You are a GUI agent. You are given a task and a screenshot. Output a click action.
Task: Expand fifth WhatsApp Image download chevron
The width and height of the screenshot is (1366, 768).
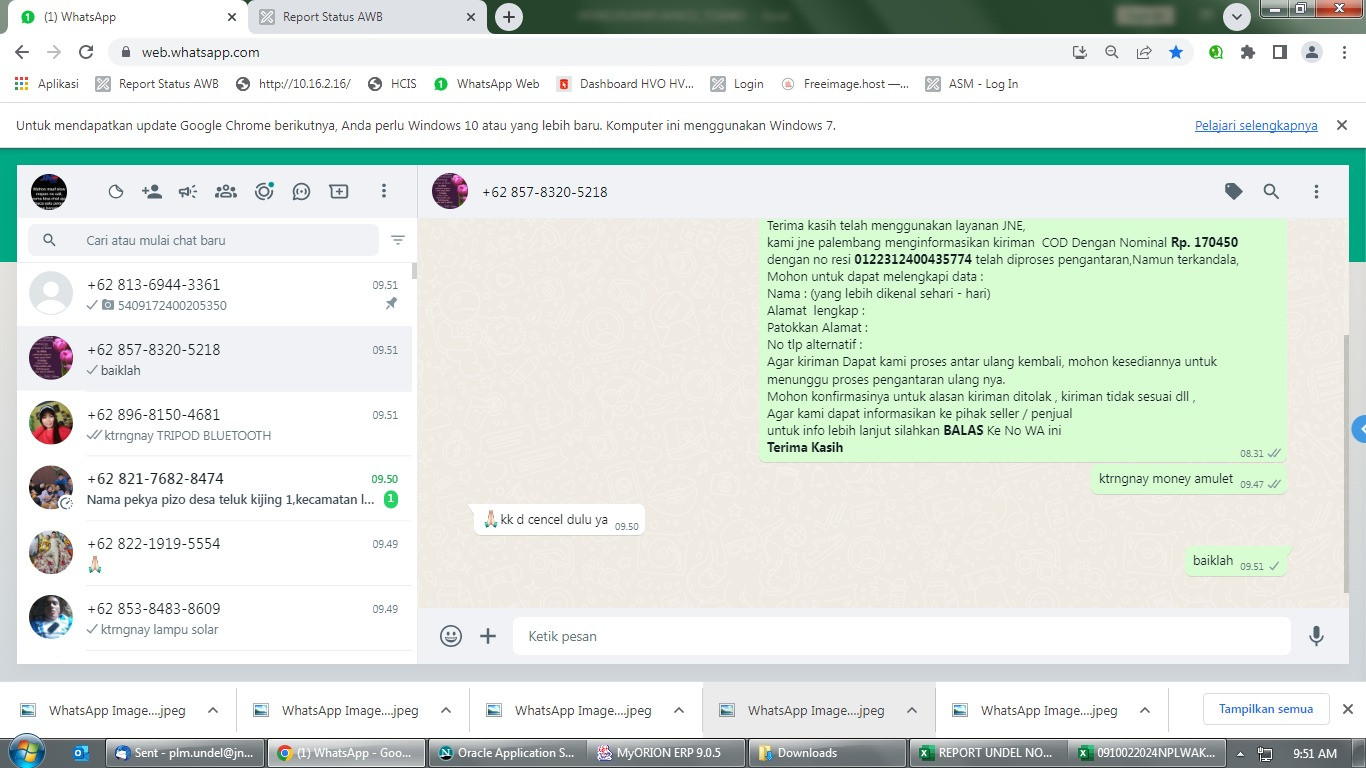[1145, 710]
